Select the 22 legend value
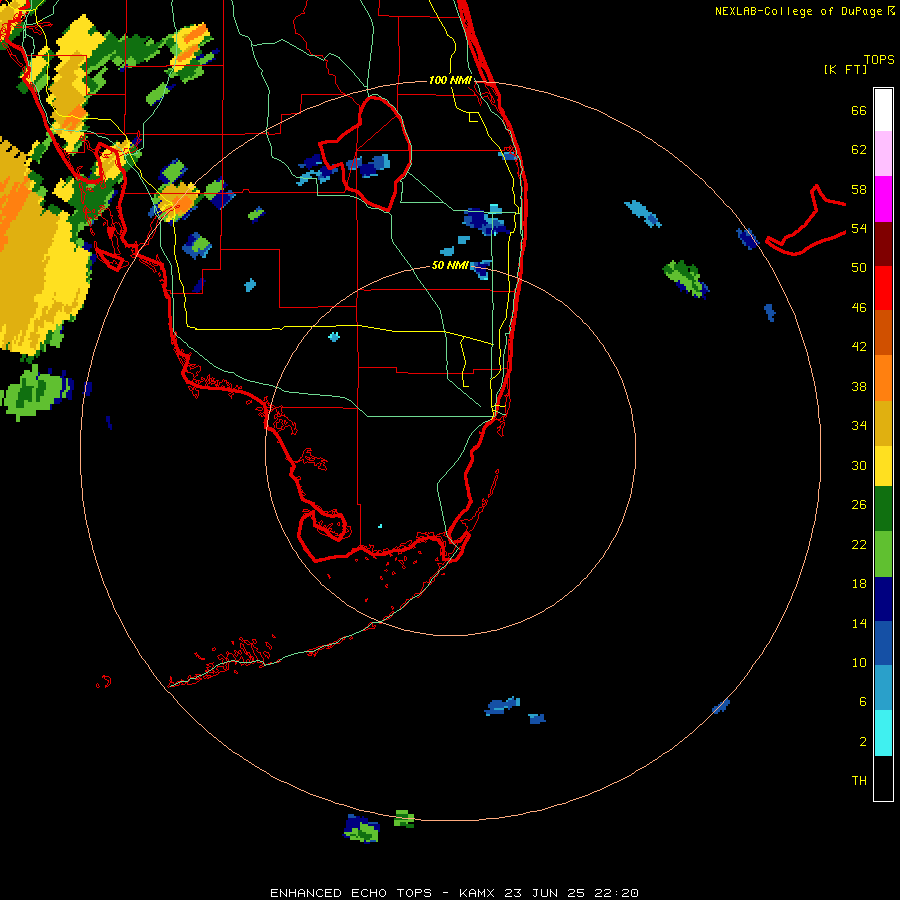The height and width of the screenshot is (900, 900). click(x=859, y=544)
